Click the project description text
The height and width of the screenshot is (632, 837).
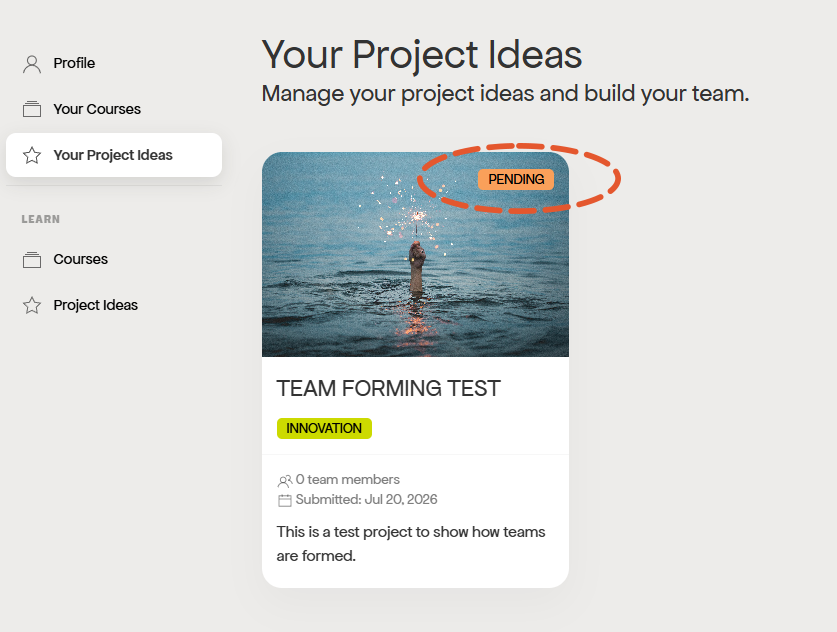tap(410, 543)
